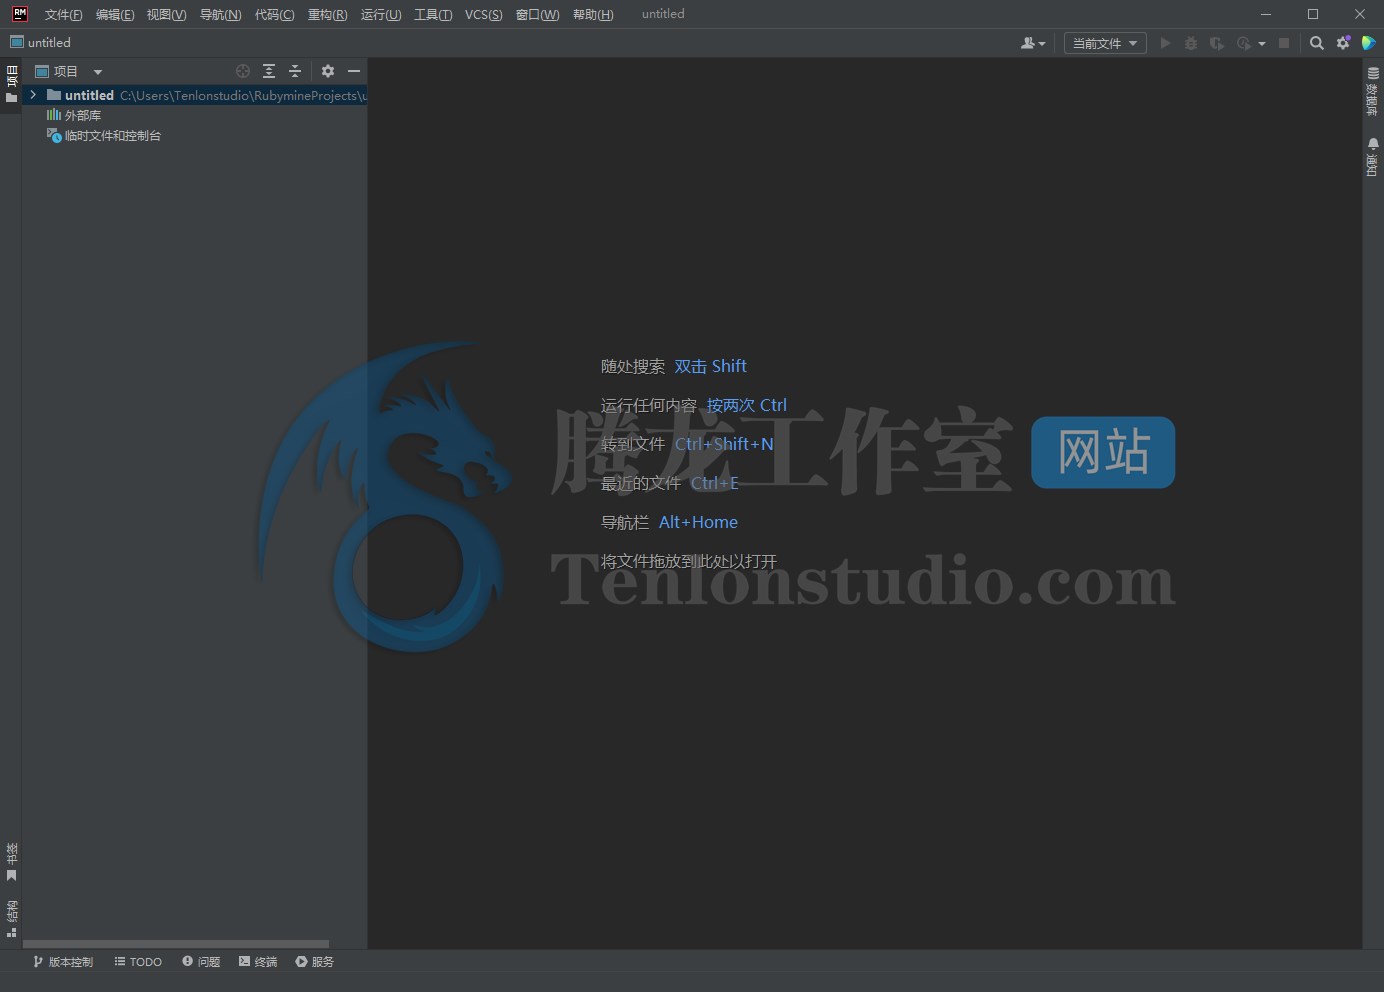
Task: Open IDE settings gear in top toolbar
Action: 1343,43
